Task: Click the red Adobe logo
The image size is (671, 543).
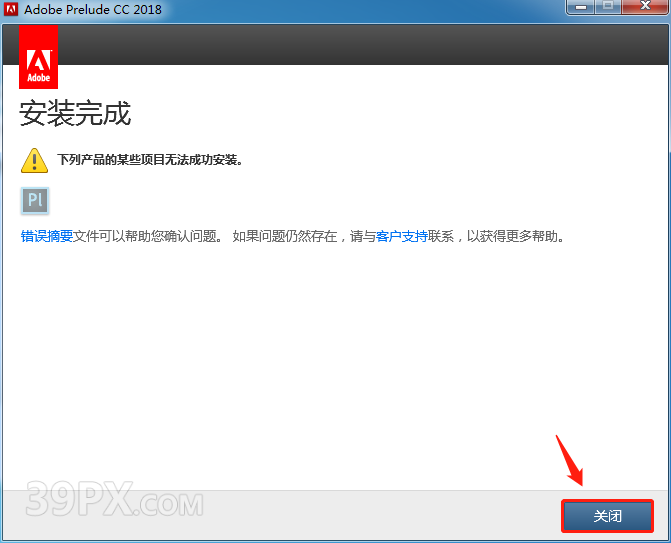Action: point(39,57)
